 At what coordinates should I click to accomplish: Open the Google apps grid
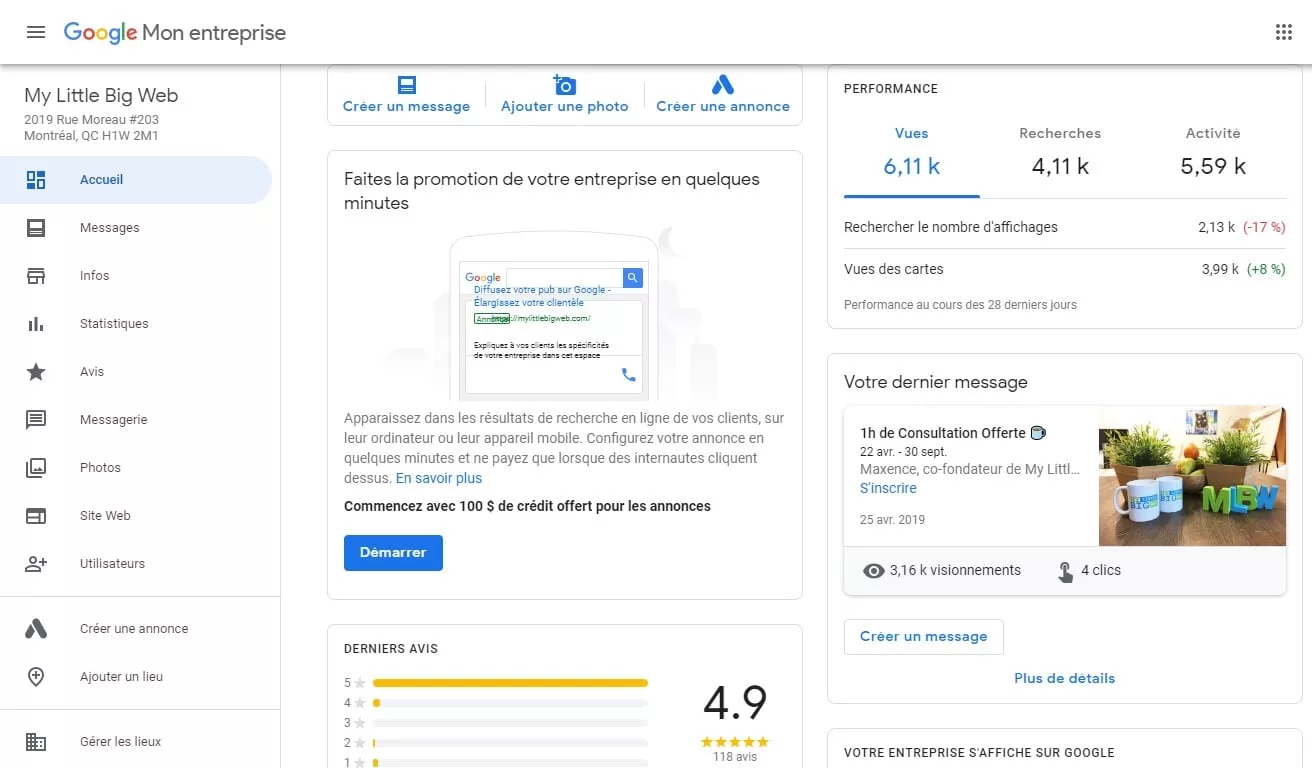[1284, 32]
